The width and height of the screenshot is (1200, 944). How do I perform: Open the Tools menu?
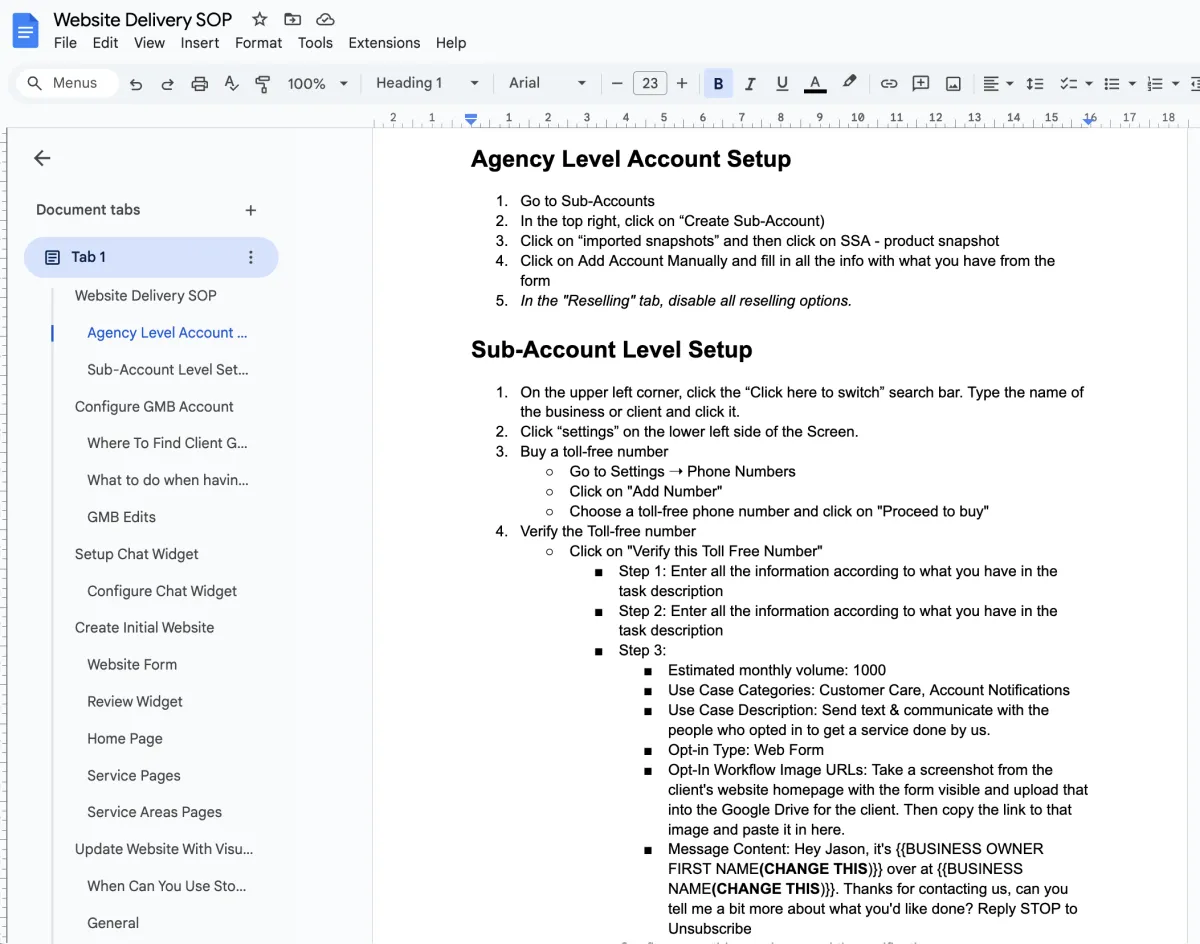315,43
